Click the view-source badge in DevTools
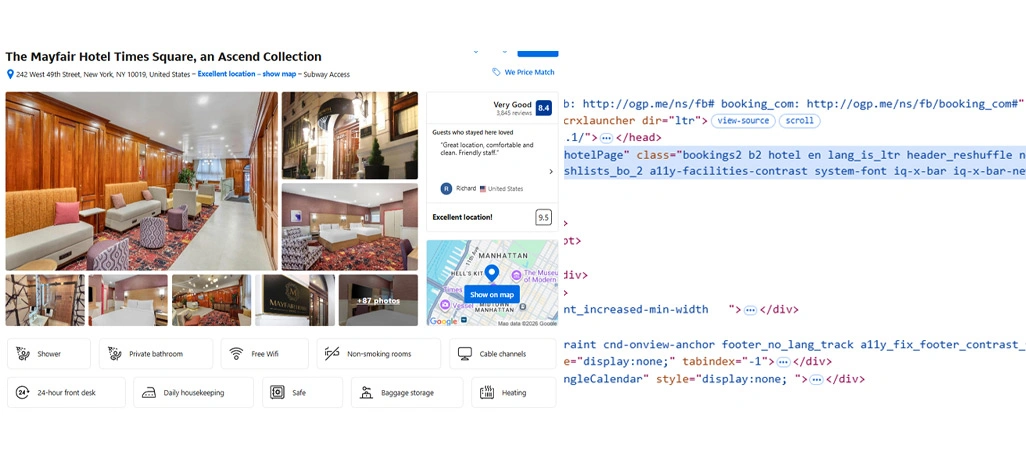The height and width of the screenshot is (466, 1026). pyautogui.click(x=743, y=121)
